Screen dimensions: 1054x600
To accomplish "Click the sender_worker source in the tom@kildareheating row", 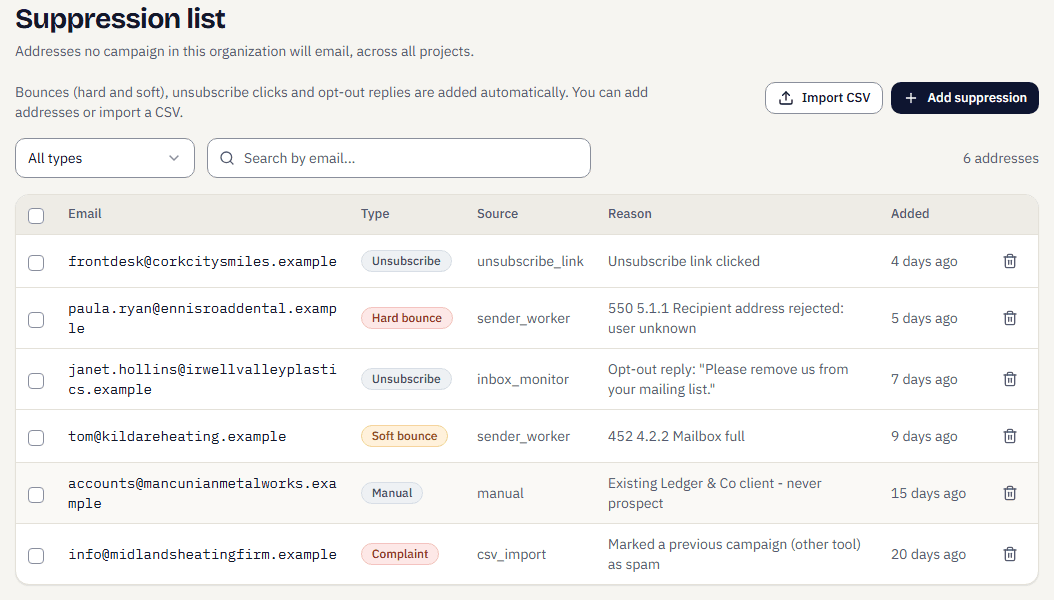I will point(524,437).
